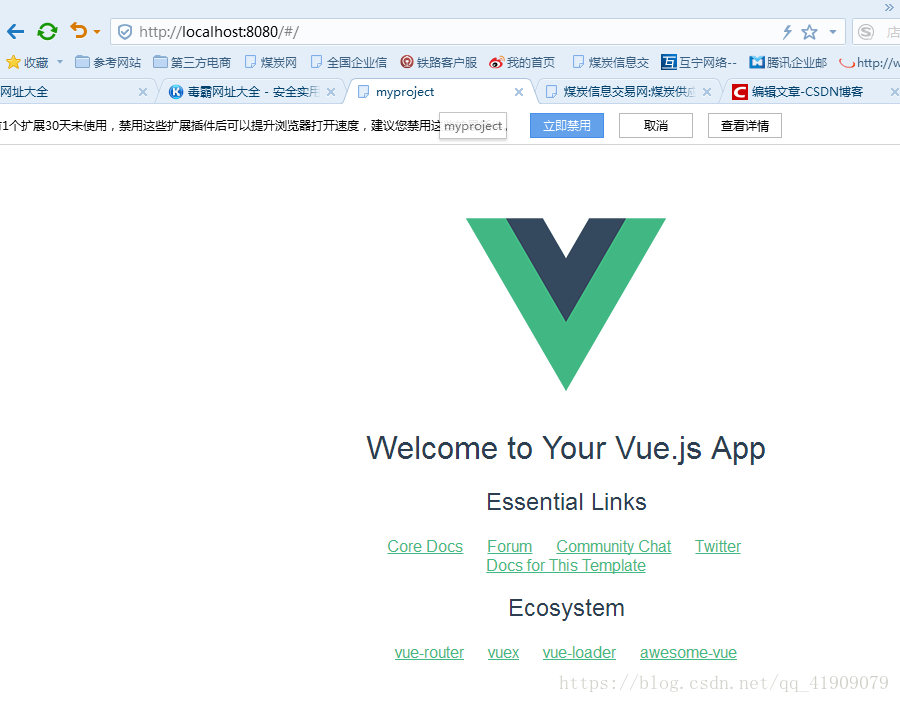Screen dimensions: 900x703
Task: Open the 互宁网络 bookmark
Action: coord(699,62)
